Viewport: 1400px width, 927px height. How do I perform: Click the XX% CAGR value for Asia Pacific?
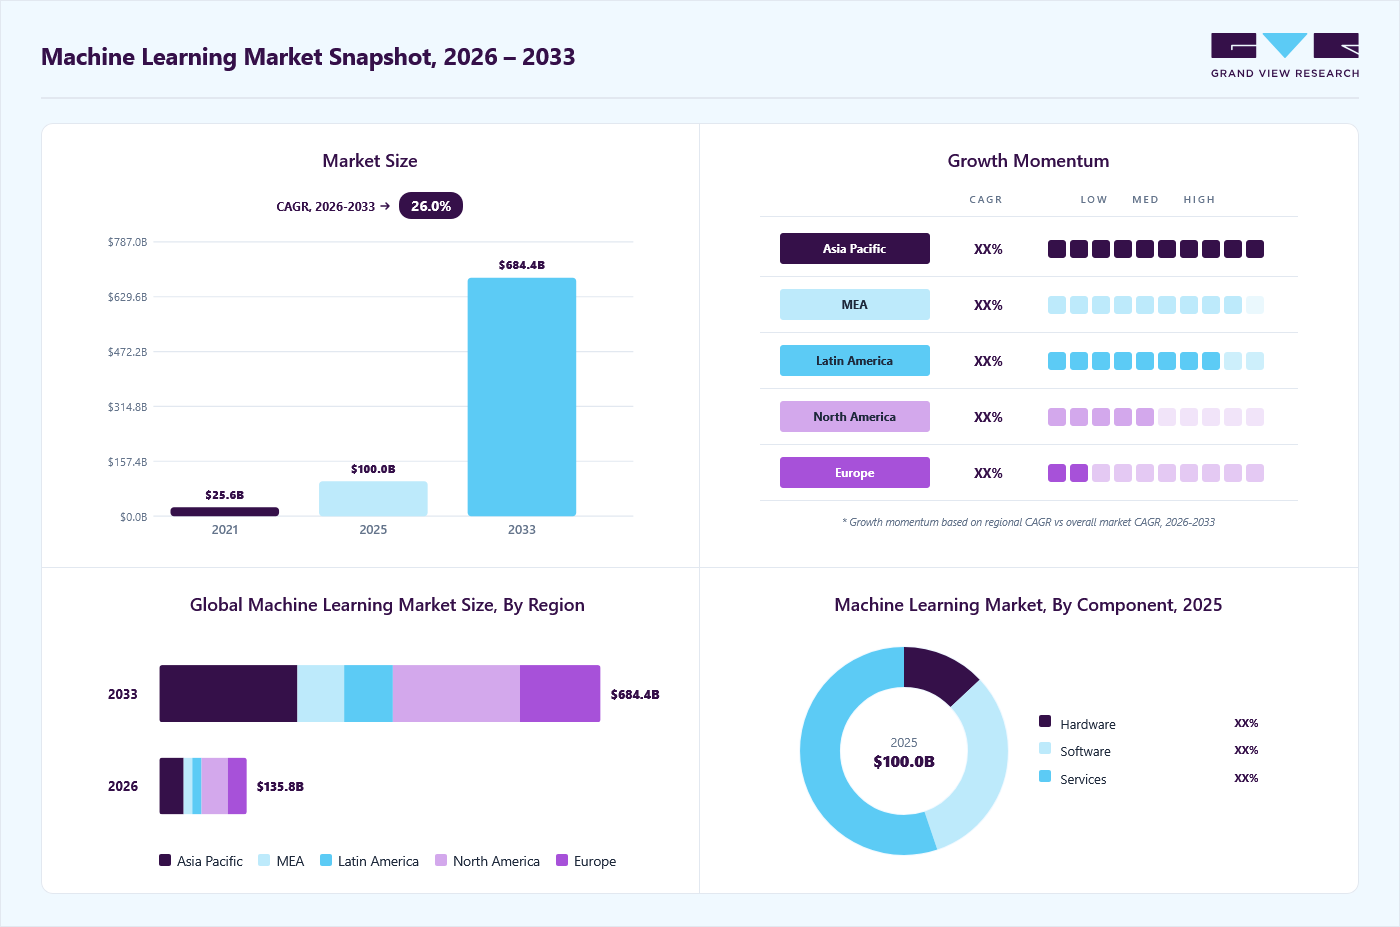[x=988, y=249]
